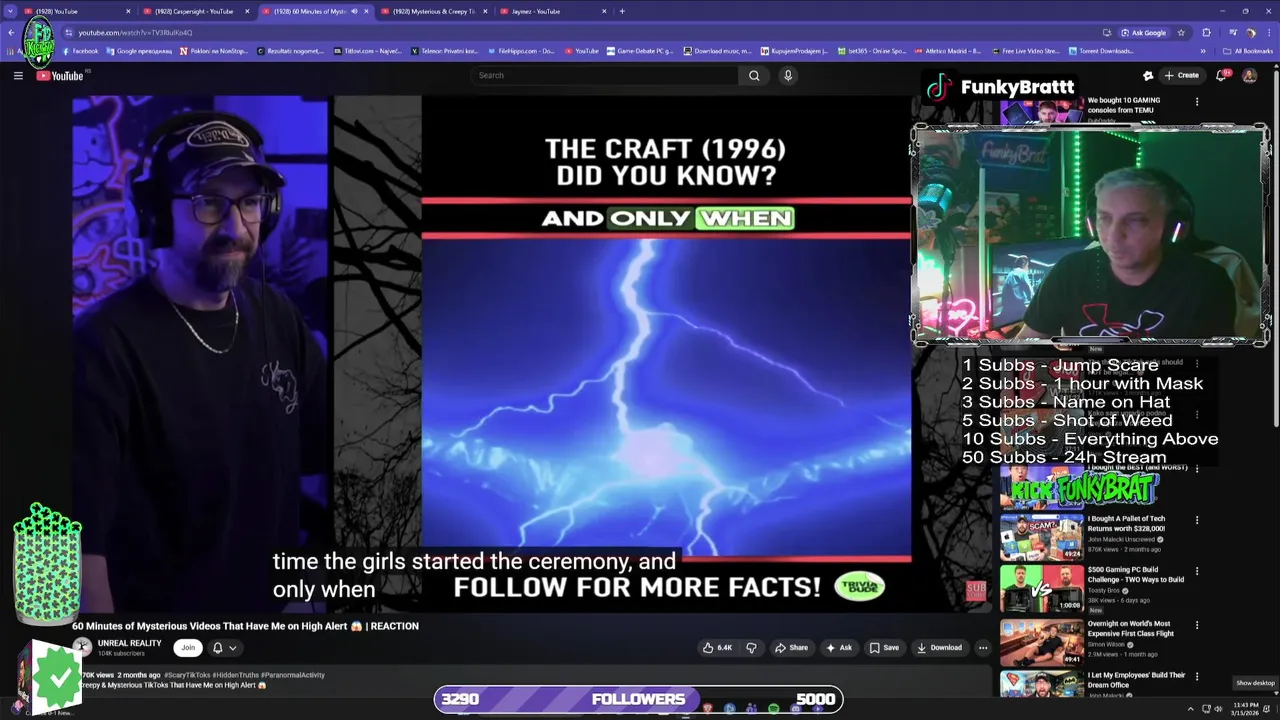Open a new browser tab

622,11
